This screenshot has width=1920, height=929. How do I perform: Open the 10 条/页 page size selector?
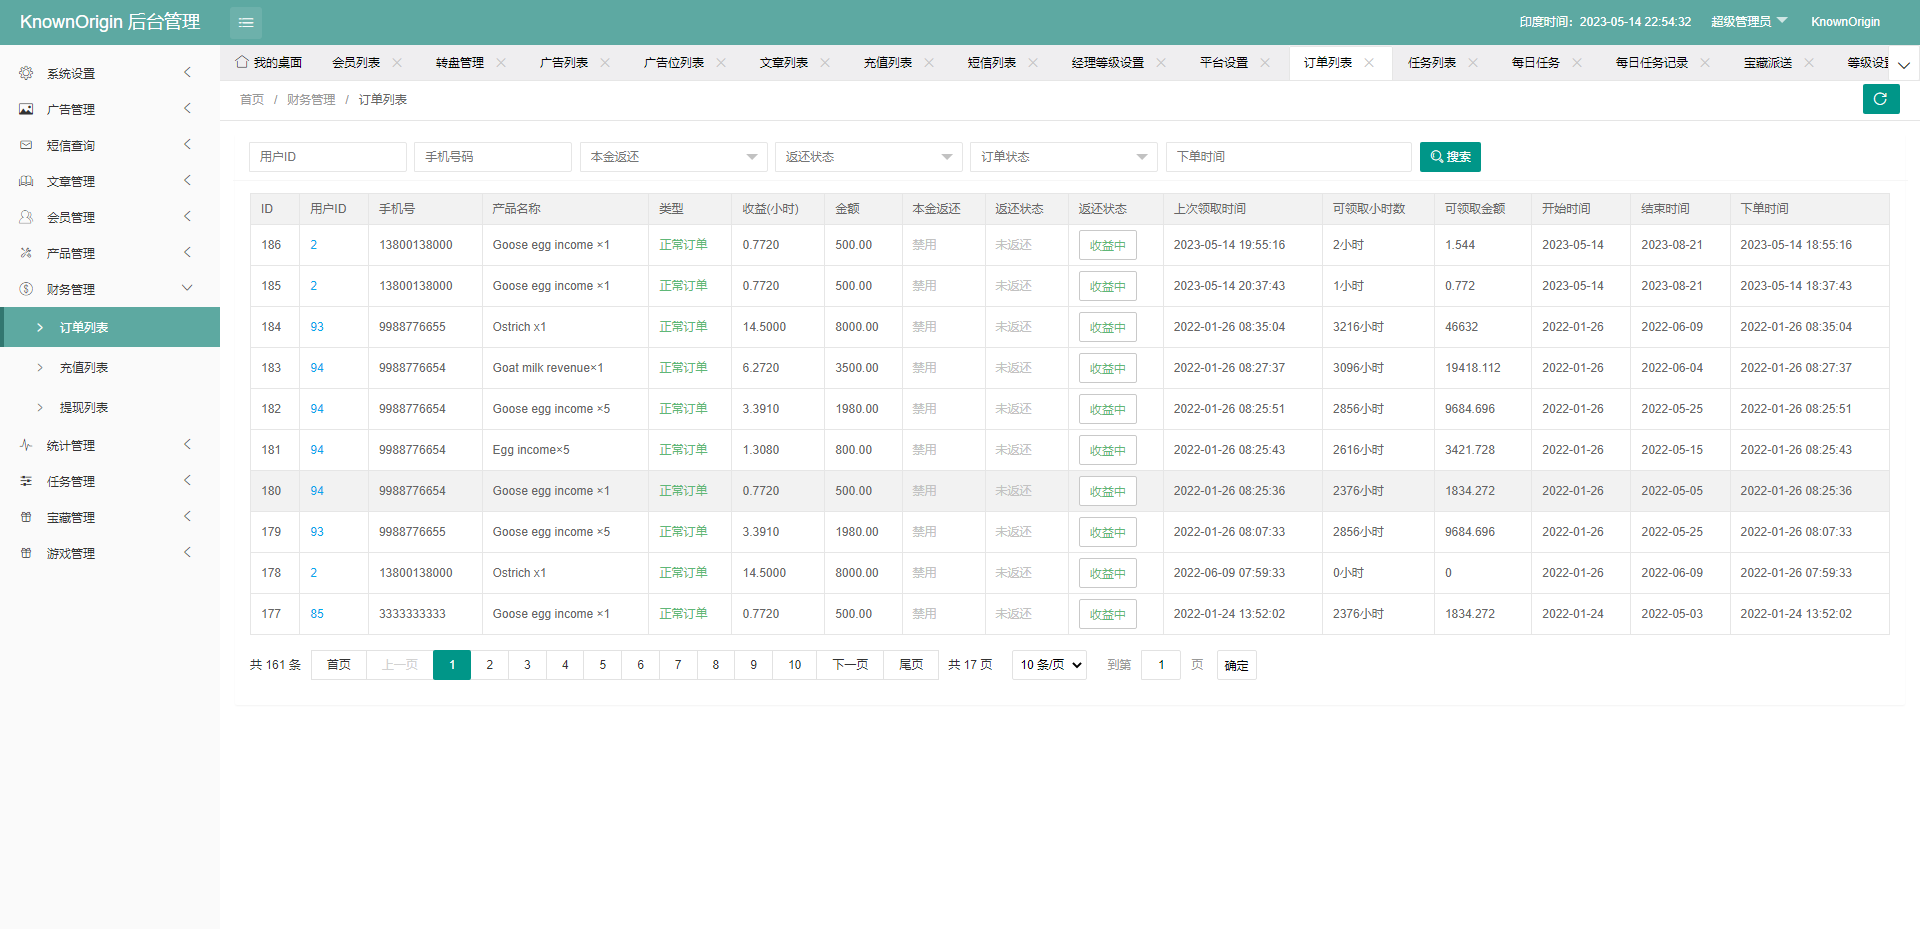[1049, 665]
